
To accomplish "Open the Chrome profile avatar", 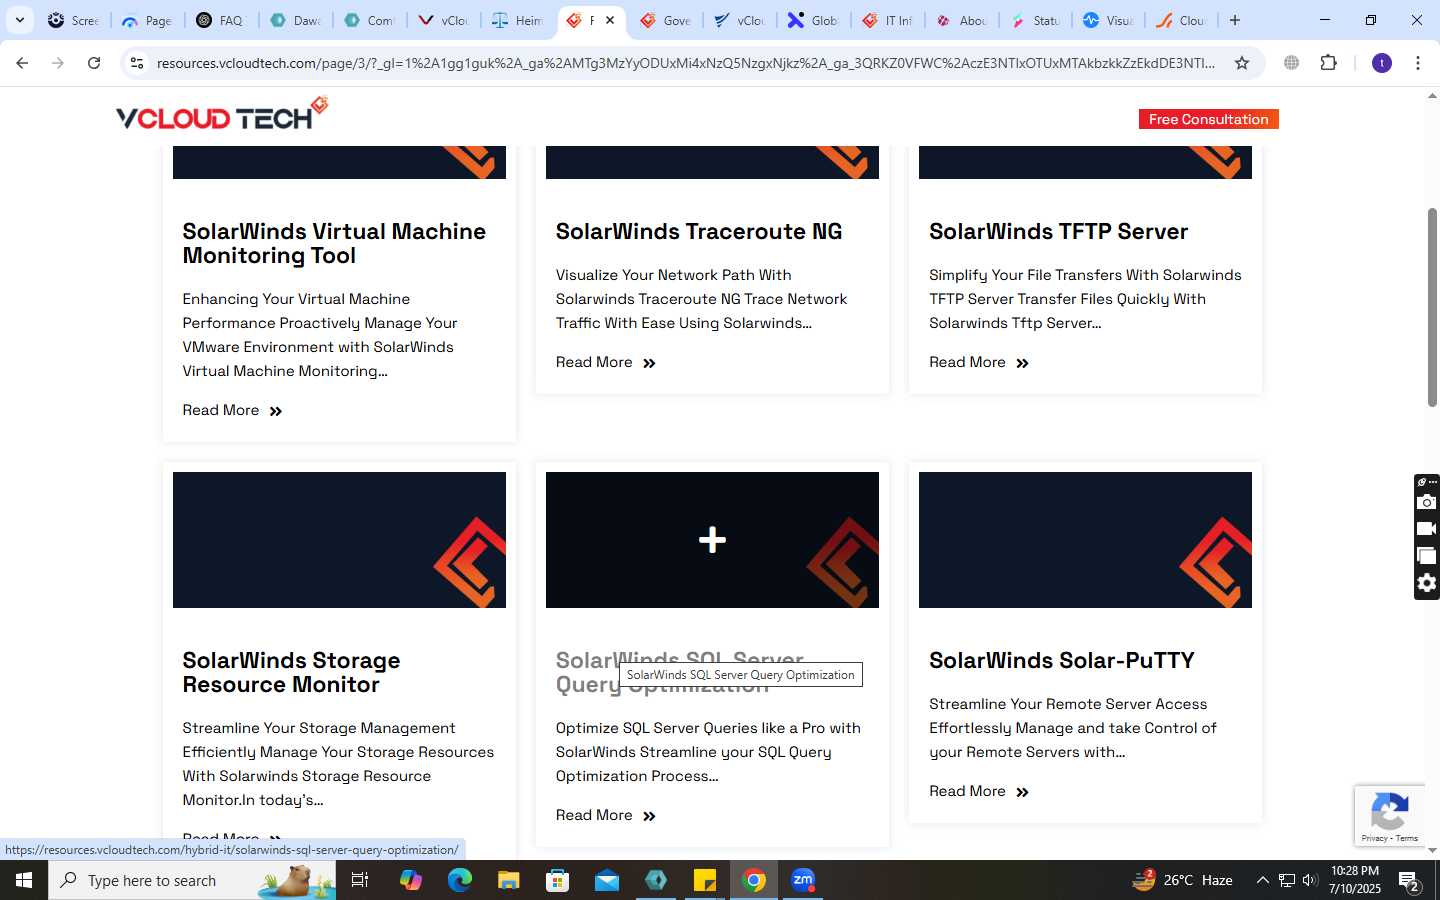I will (1382, 63).
